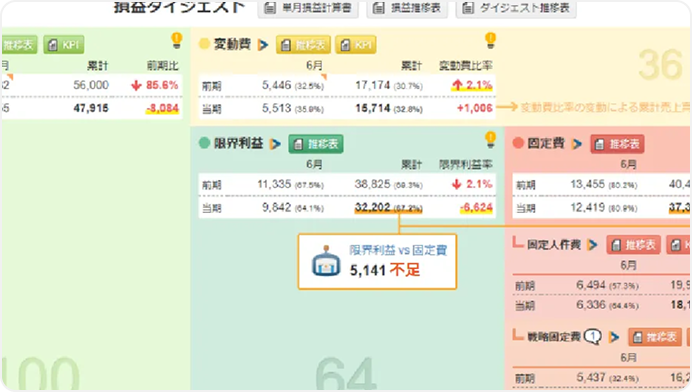
Task: Select the 6,494 prior June personnel cost
Action: 591,285
